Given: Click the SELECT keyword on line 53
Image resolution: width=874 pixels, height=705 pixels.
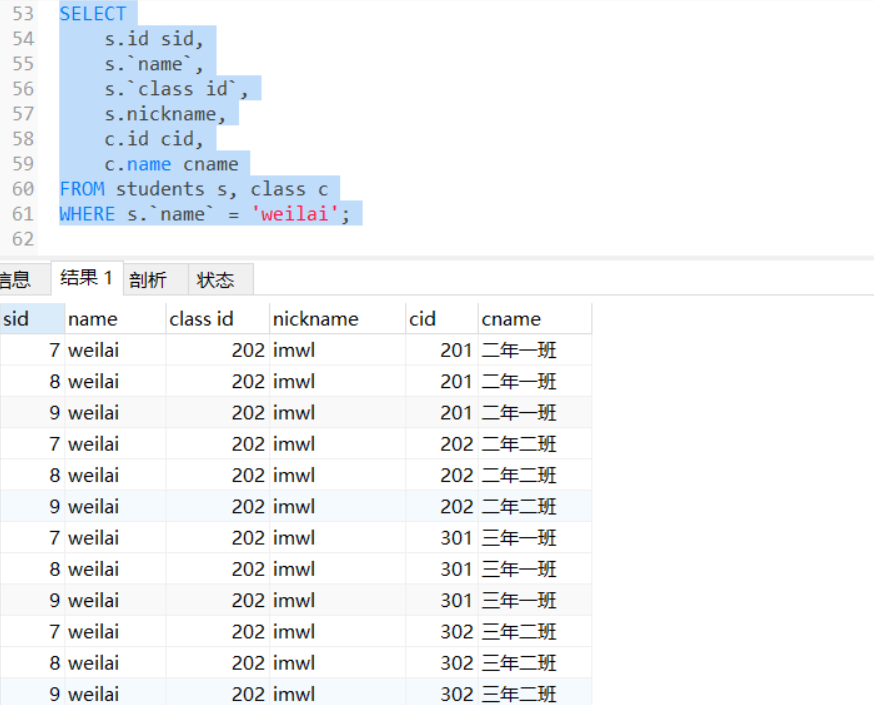Looking at the screenshot, I should tap(93, 14).
